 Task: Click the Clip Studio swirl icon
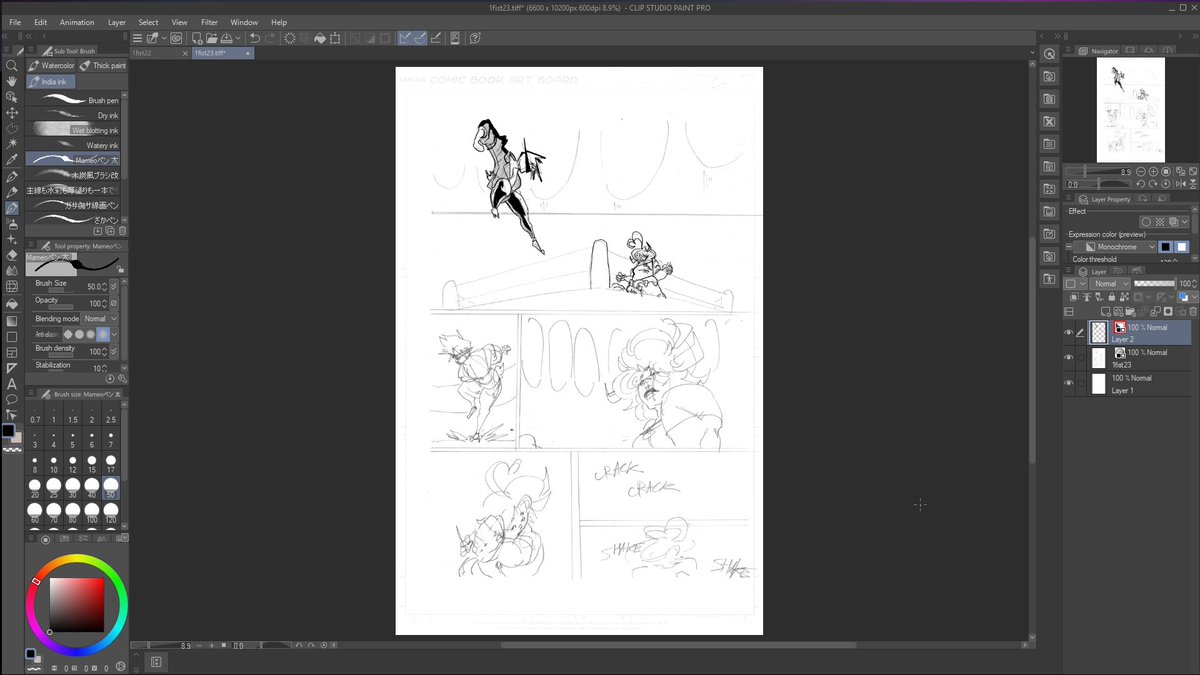click(x=176, y=38)
